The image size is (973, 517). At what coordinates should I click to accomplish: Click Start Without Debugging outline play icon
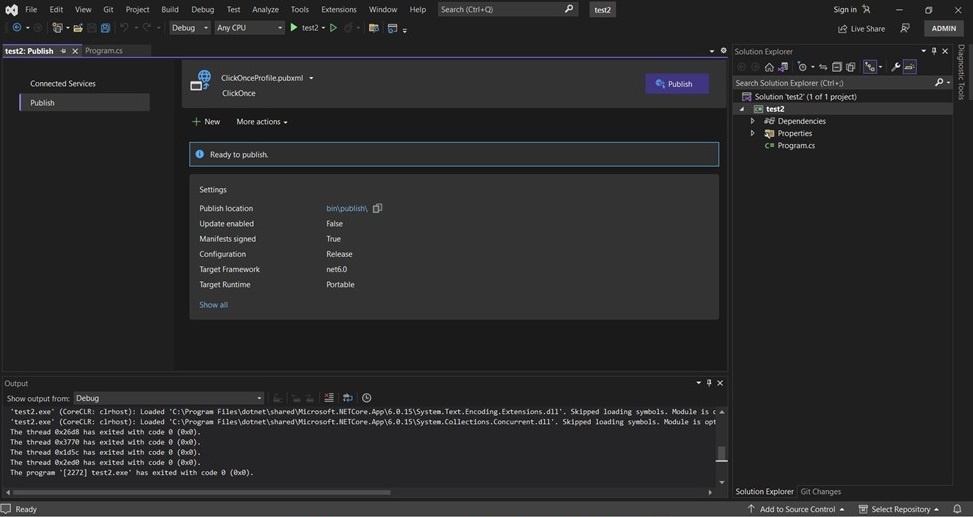point(333,28)
